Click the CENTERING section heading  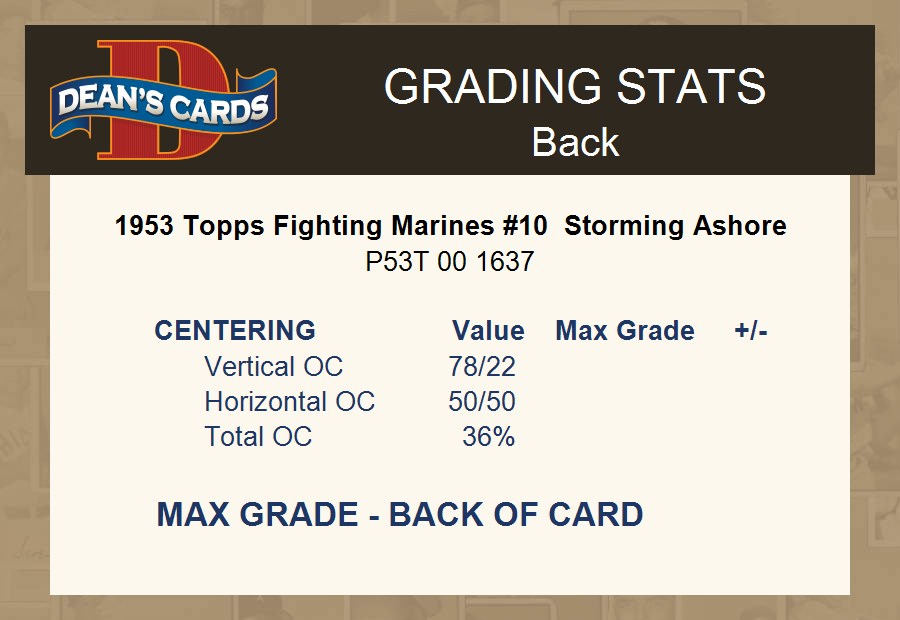pos(235,331)
